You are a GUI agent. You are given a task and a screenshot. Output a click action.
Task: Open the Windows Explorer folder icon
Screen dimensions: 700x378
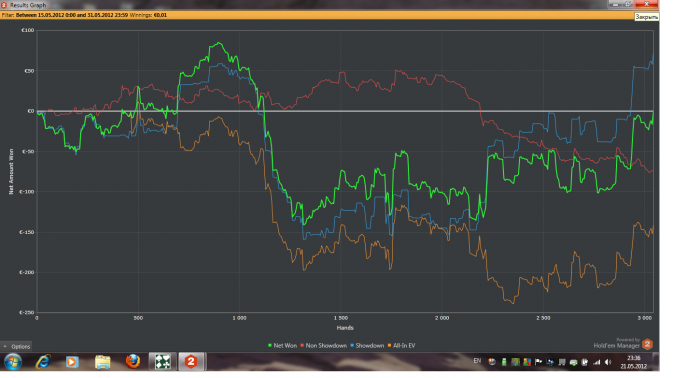click(103, 361)
